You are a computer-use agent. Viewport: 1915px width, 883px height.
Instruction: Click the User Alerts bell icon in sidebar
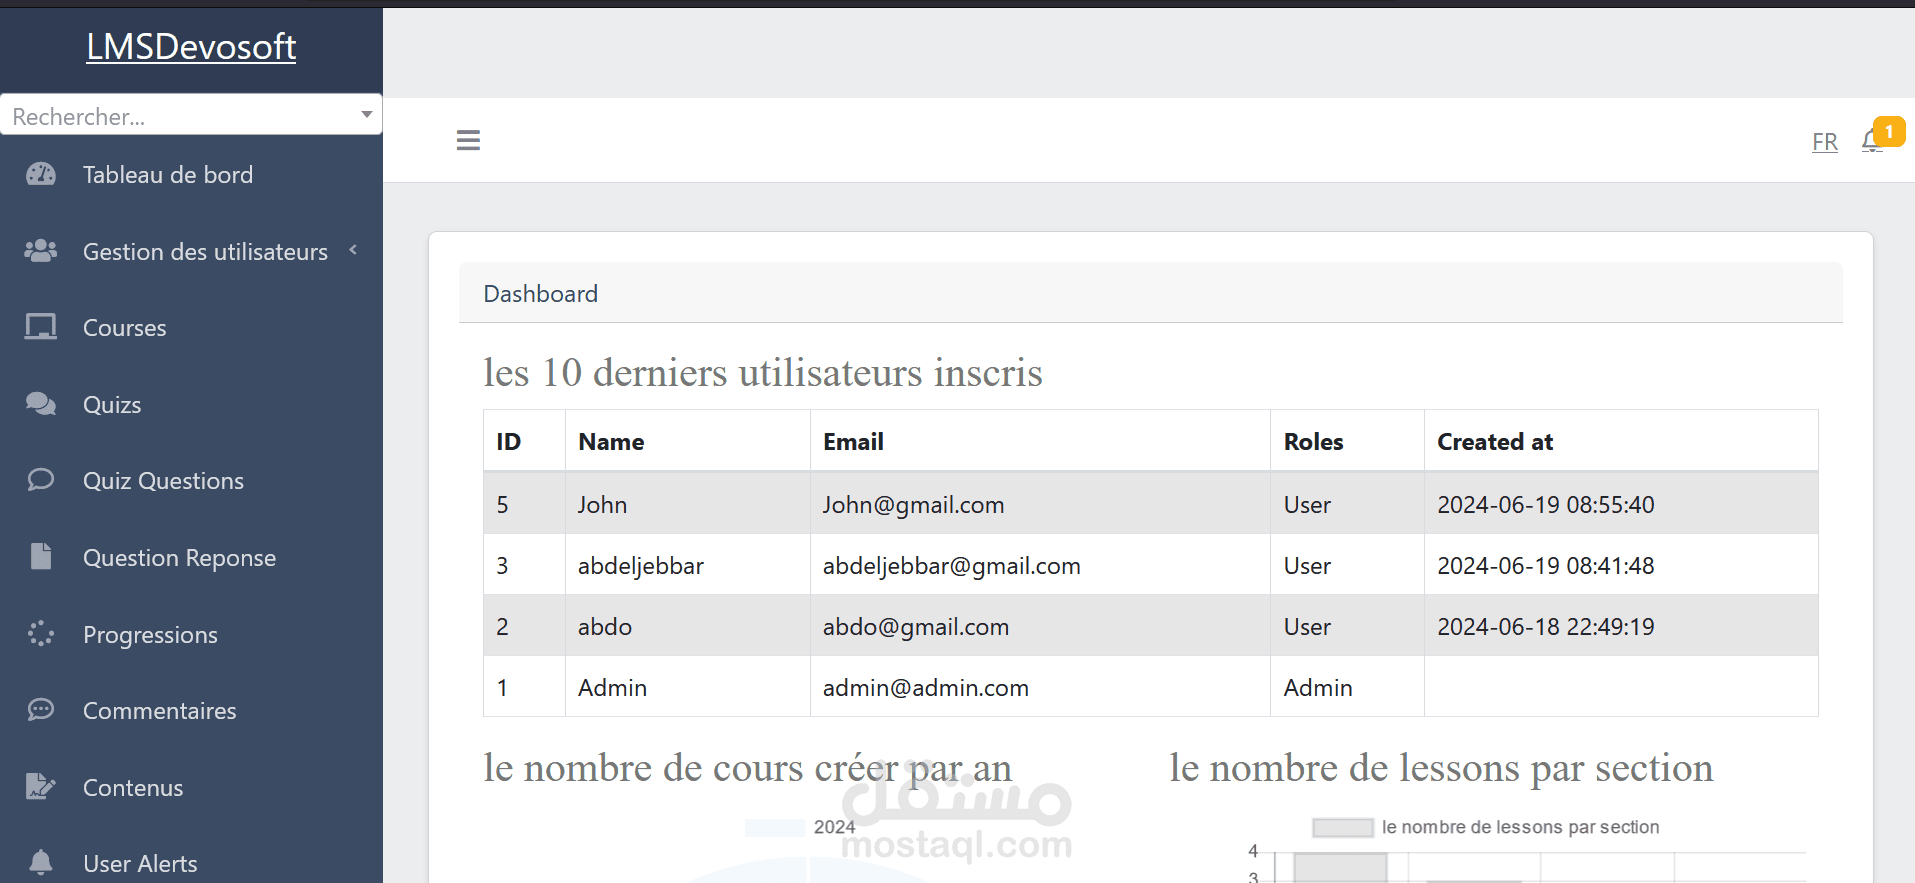pos(41,862)
